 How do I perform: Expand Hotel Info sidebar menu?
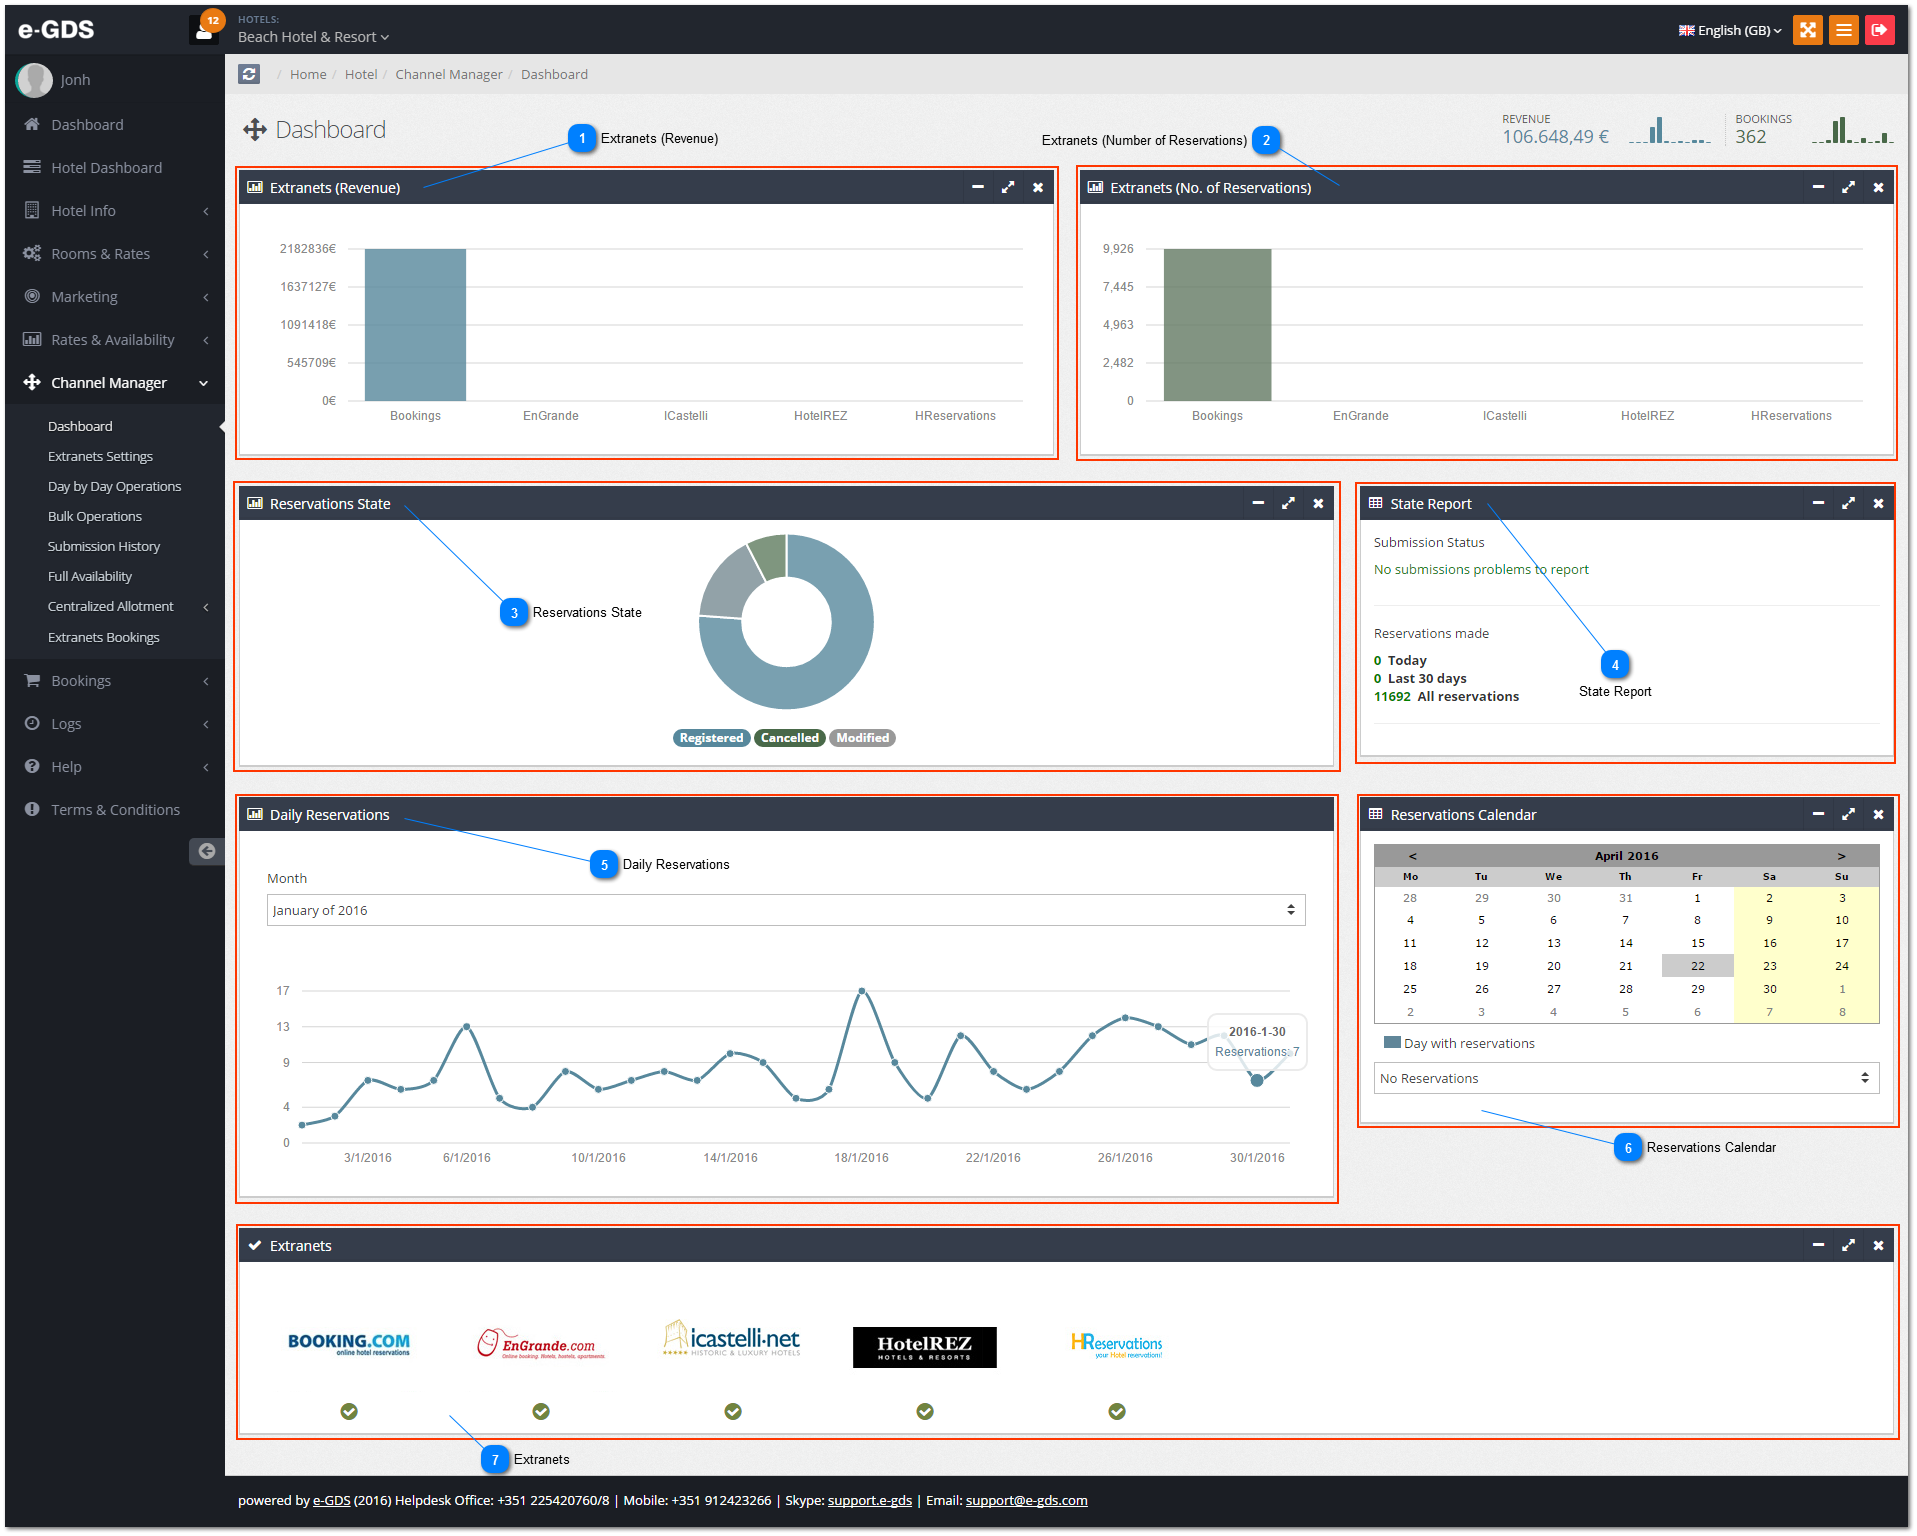(x=115, y=211)
